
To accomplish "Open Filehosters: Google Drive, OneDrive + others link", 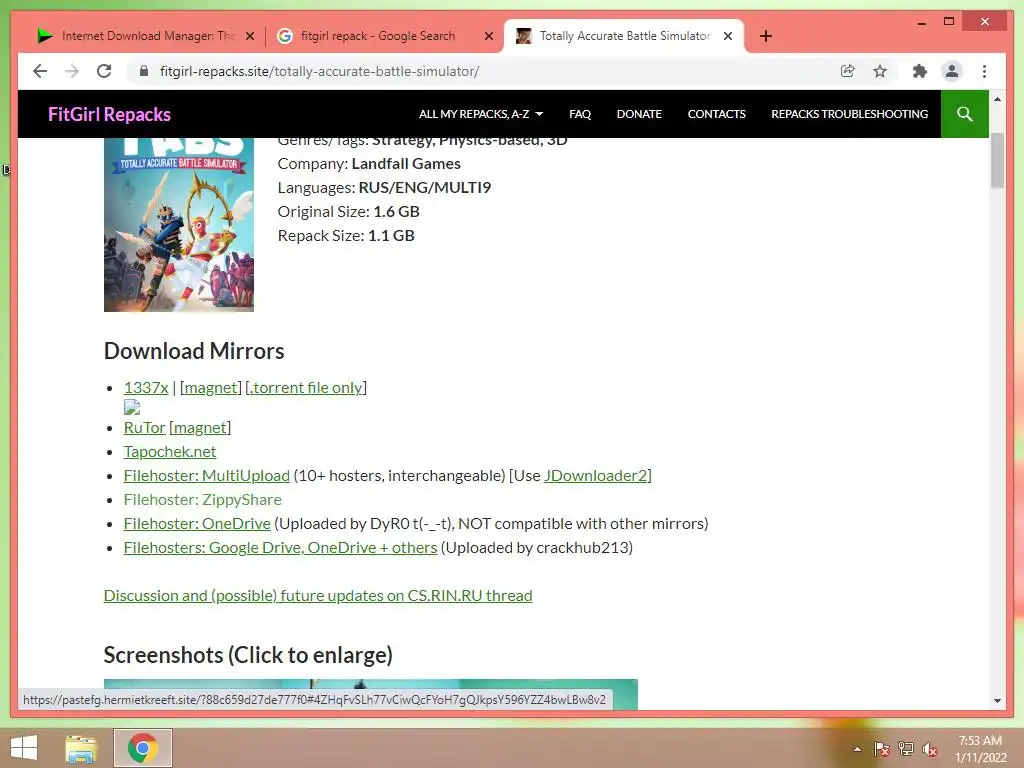I will tap(280, 547).
